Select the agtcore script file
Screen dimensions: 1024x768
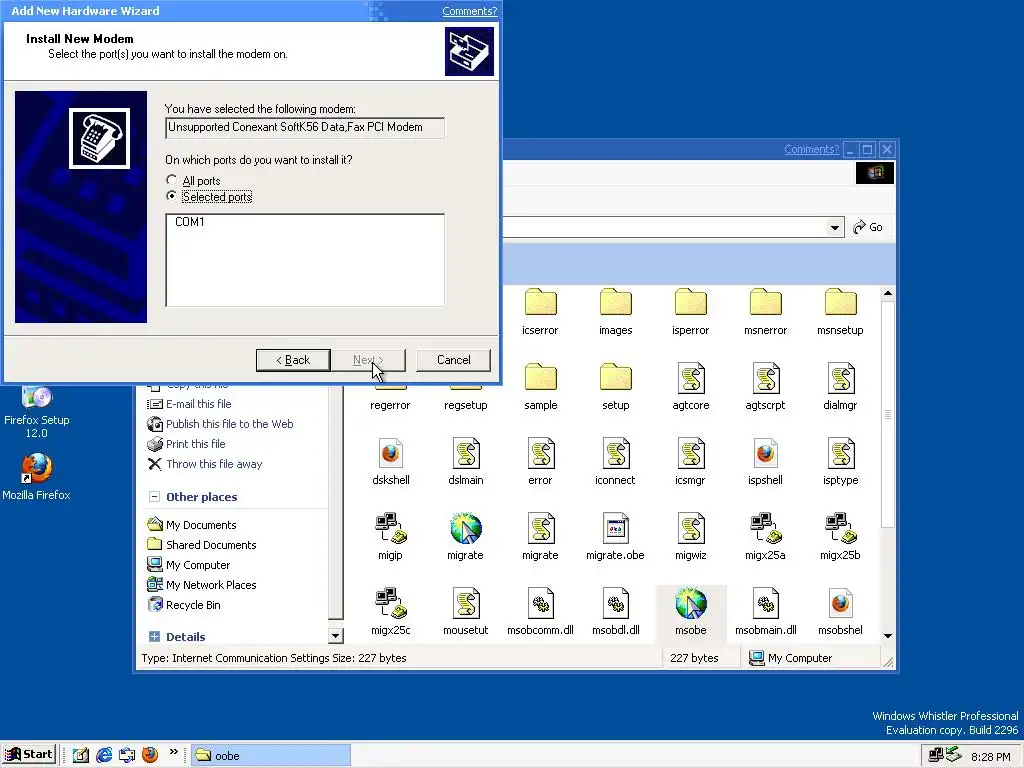[x=691, y=387]
